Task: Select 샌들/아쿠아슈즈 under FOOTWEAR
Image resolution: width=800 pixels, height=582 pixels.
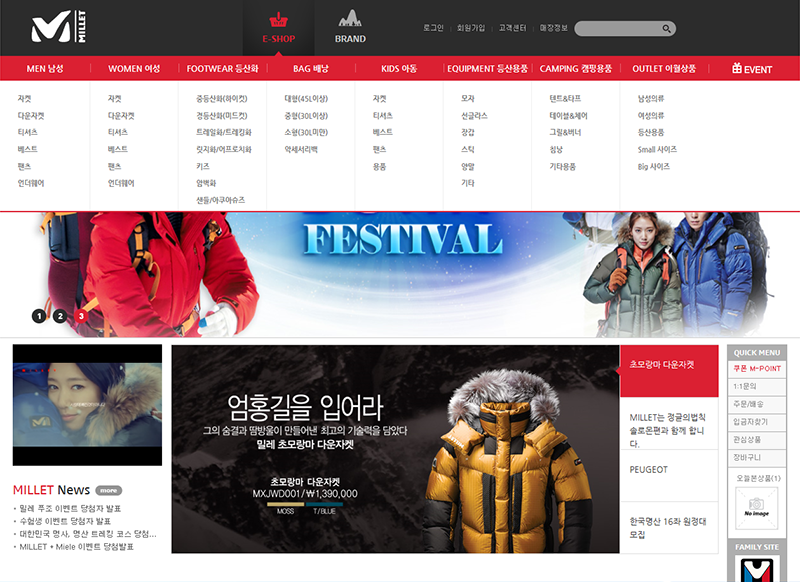Action: click(x=220, y=200)
